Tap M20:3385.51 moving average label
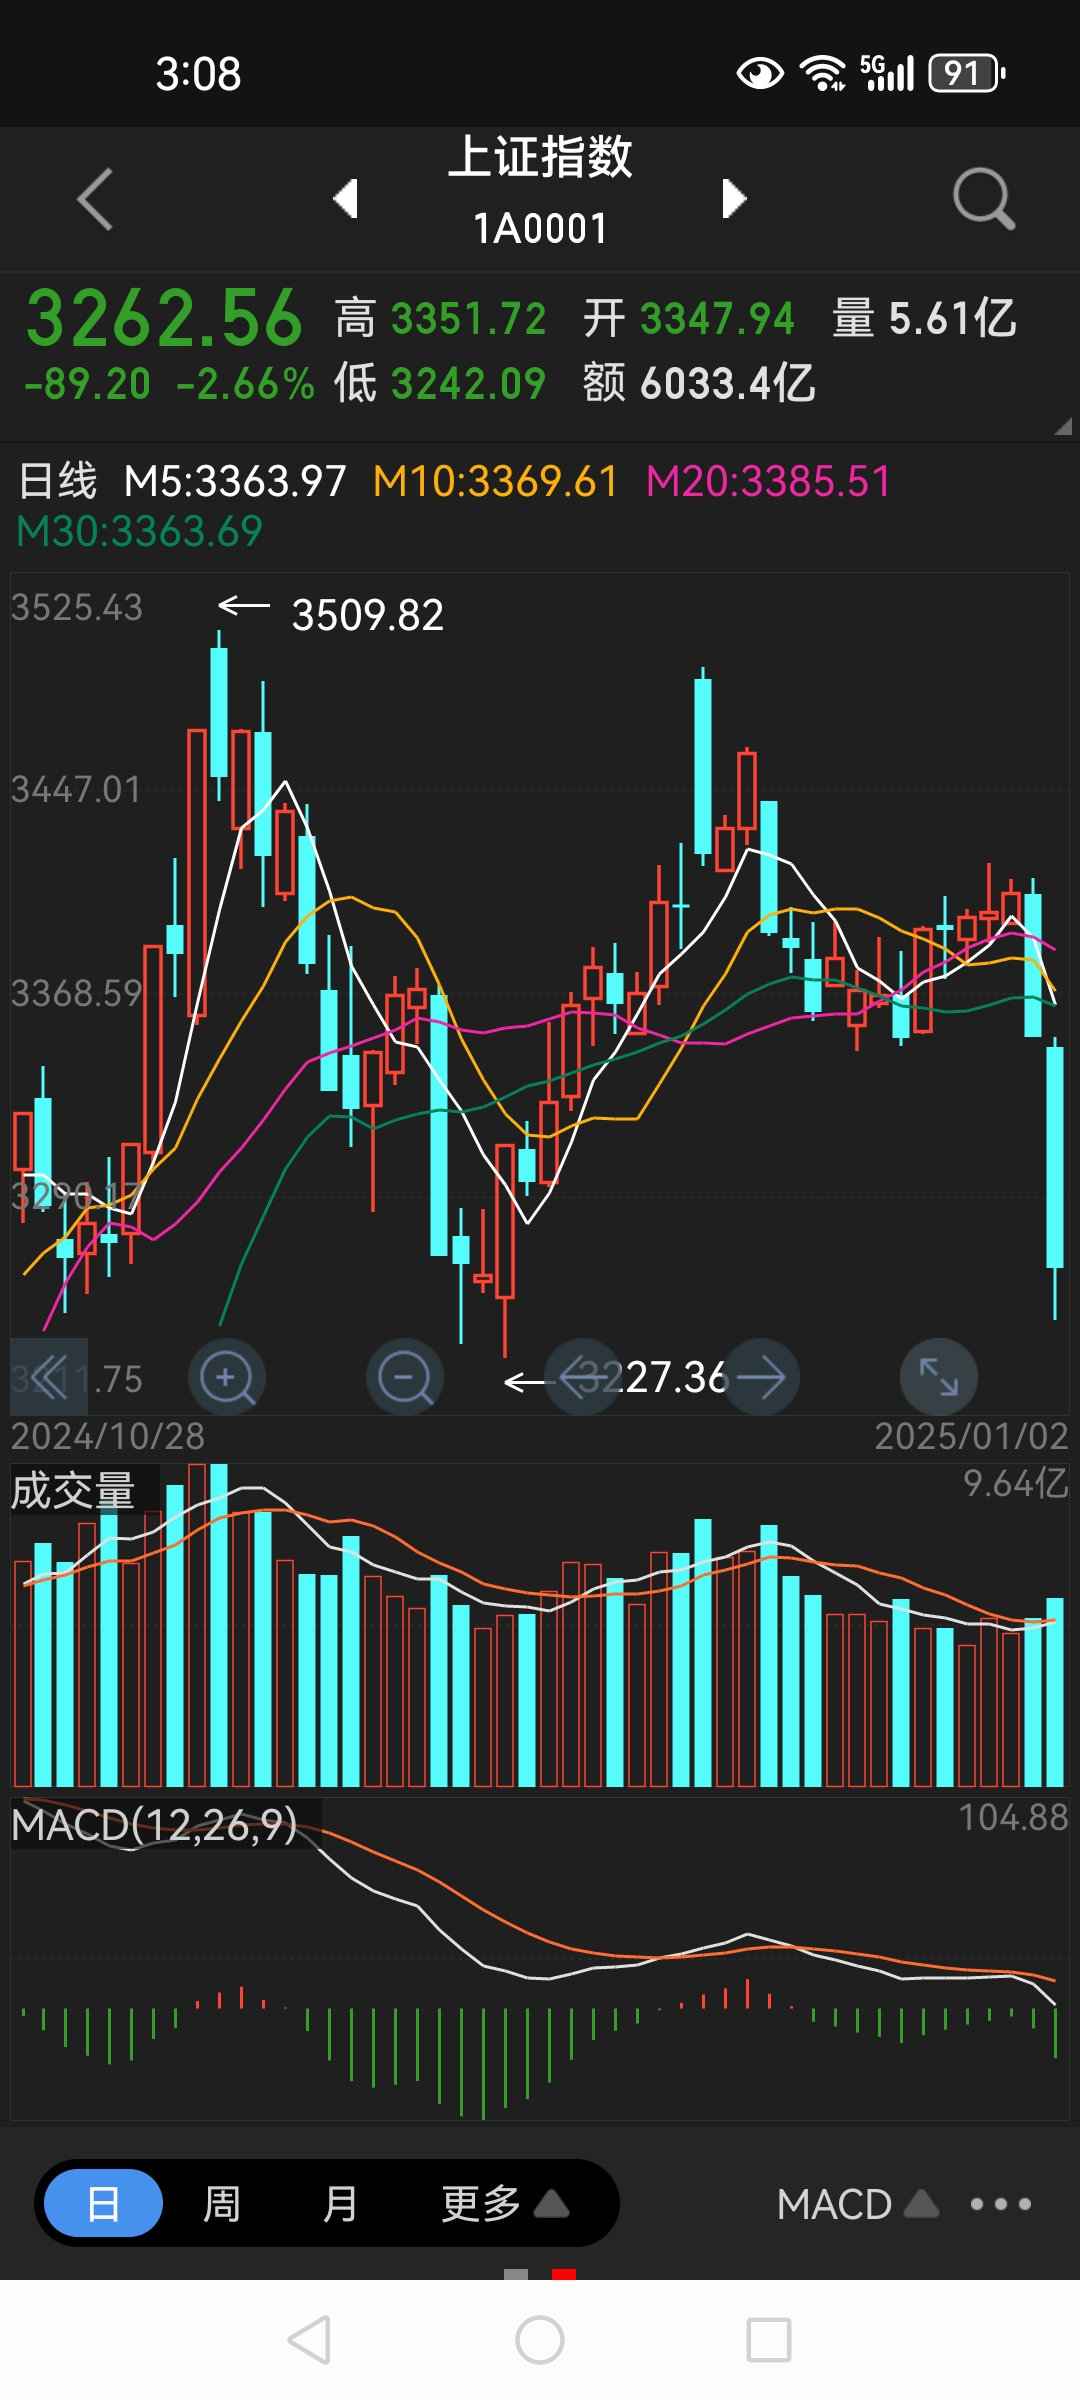 pos(768,481)
